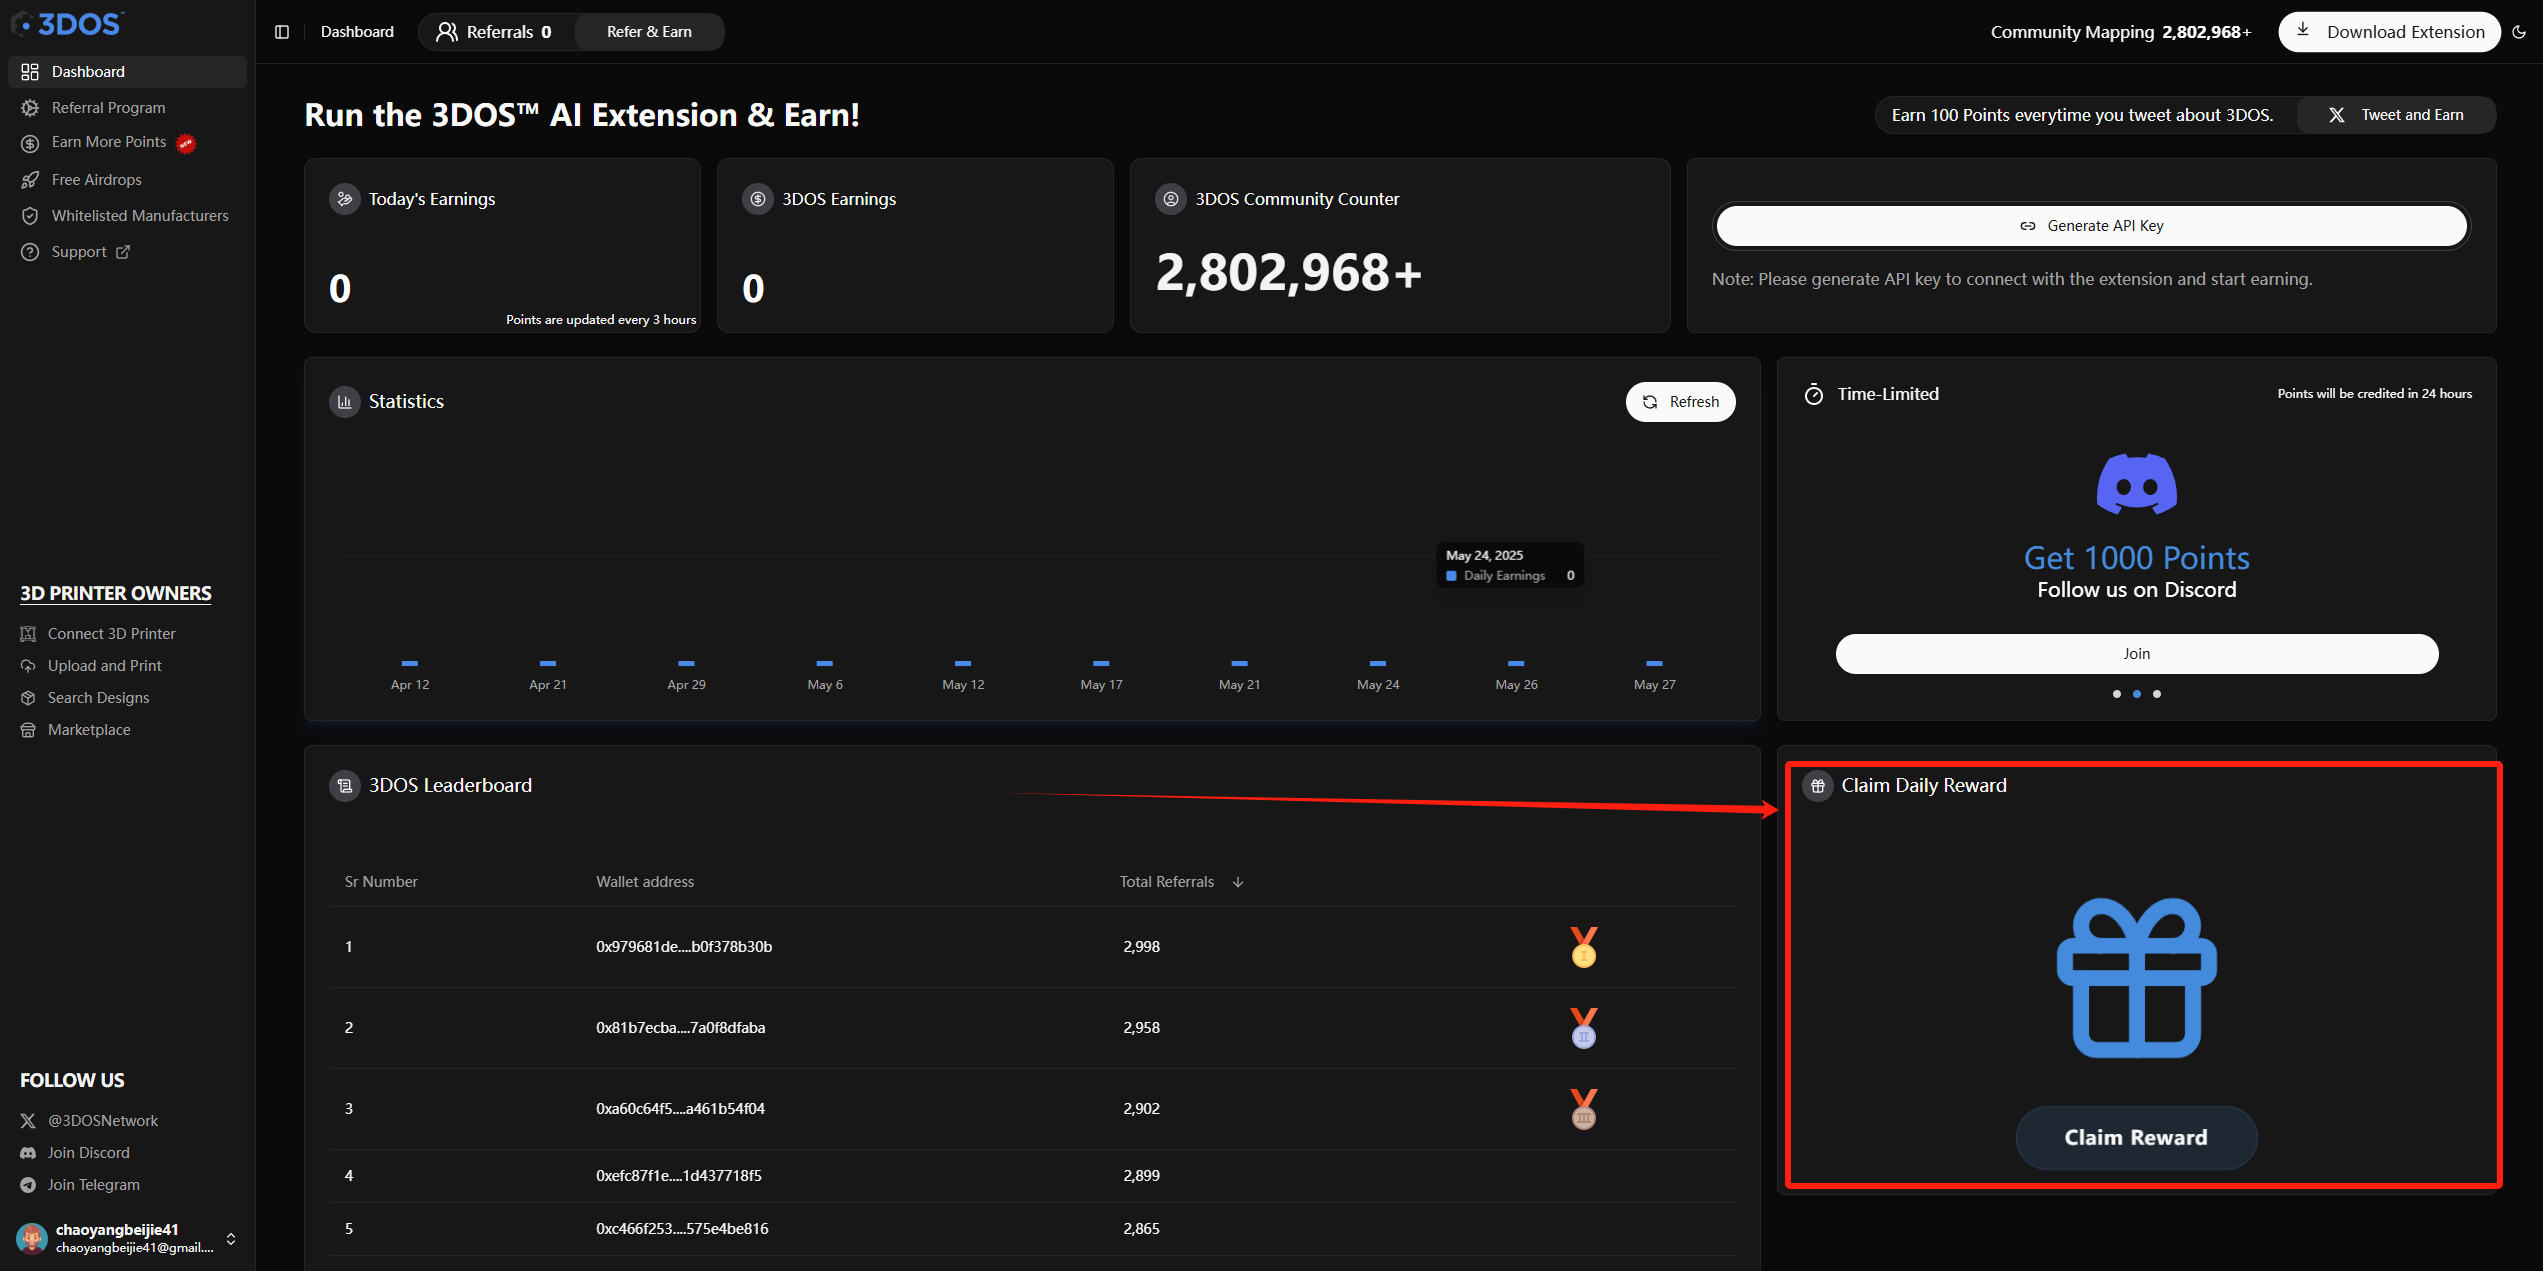The height and width of the screenshot is (1271, 2543).
Task: Click the Dashboard breadcrumb
Action: coord(357,32)
